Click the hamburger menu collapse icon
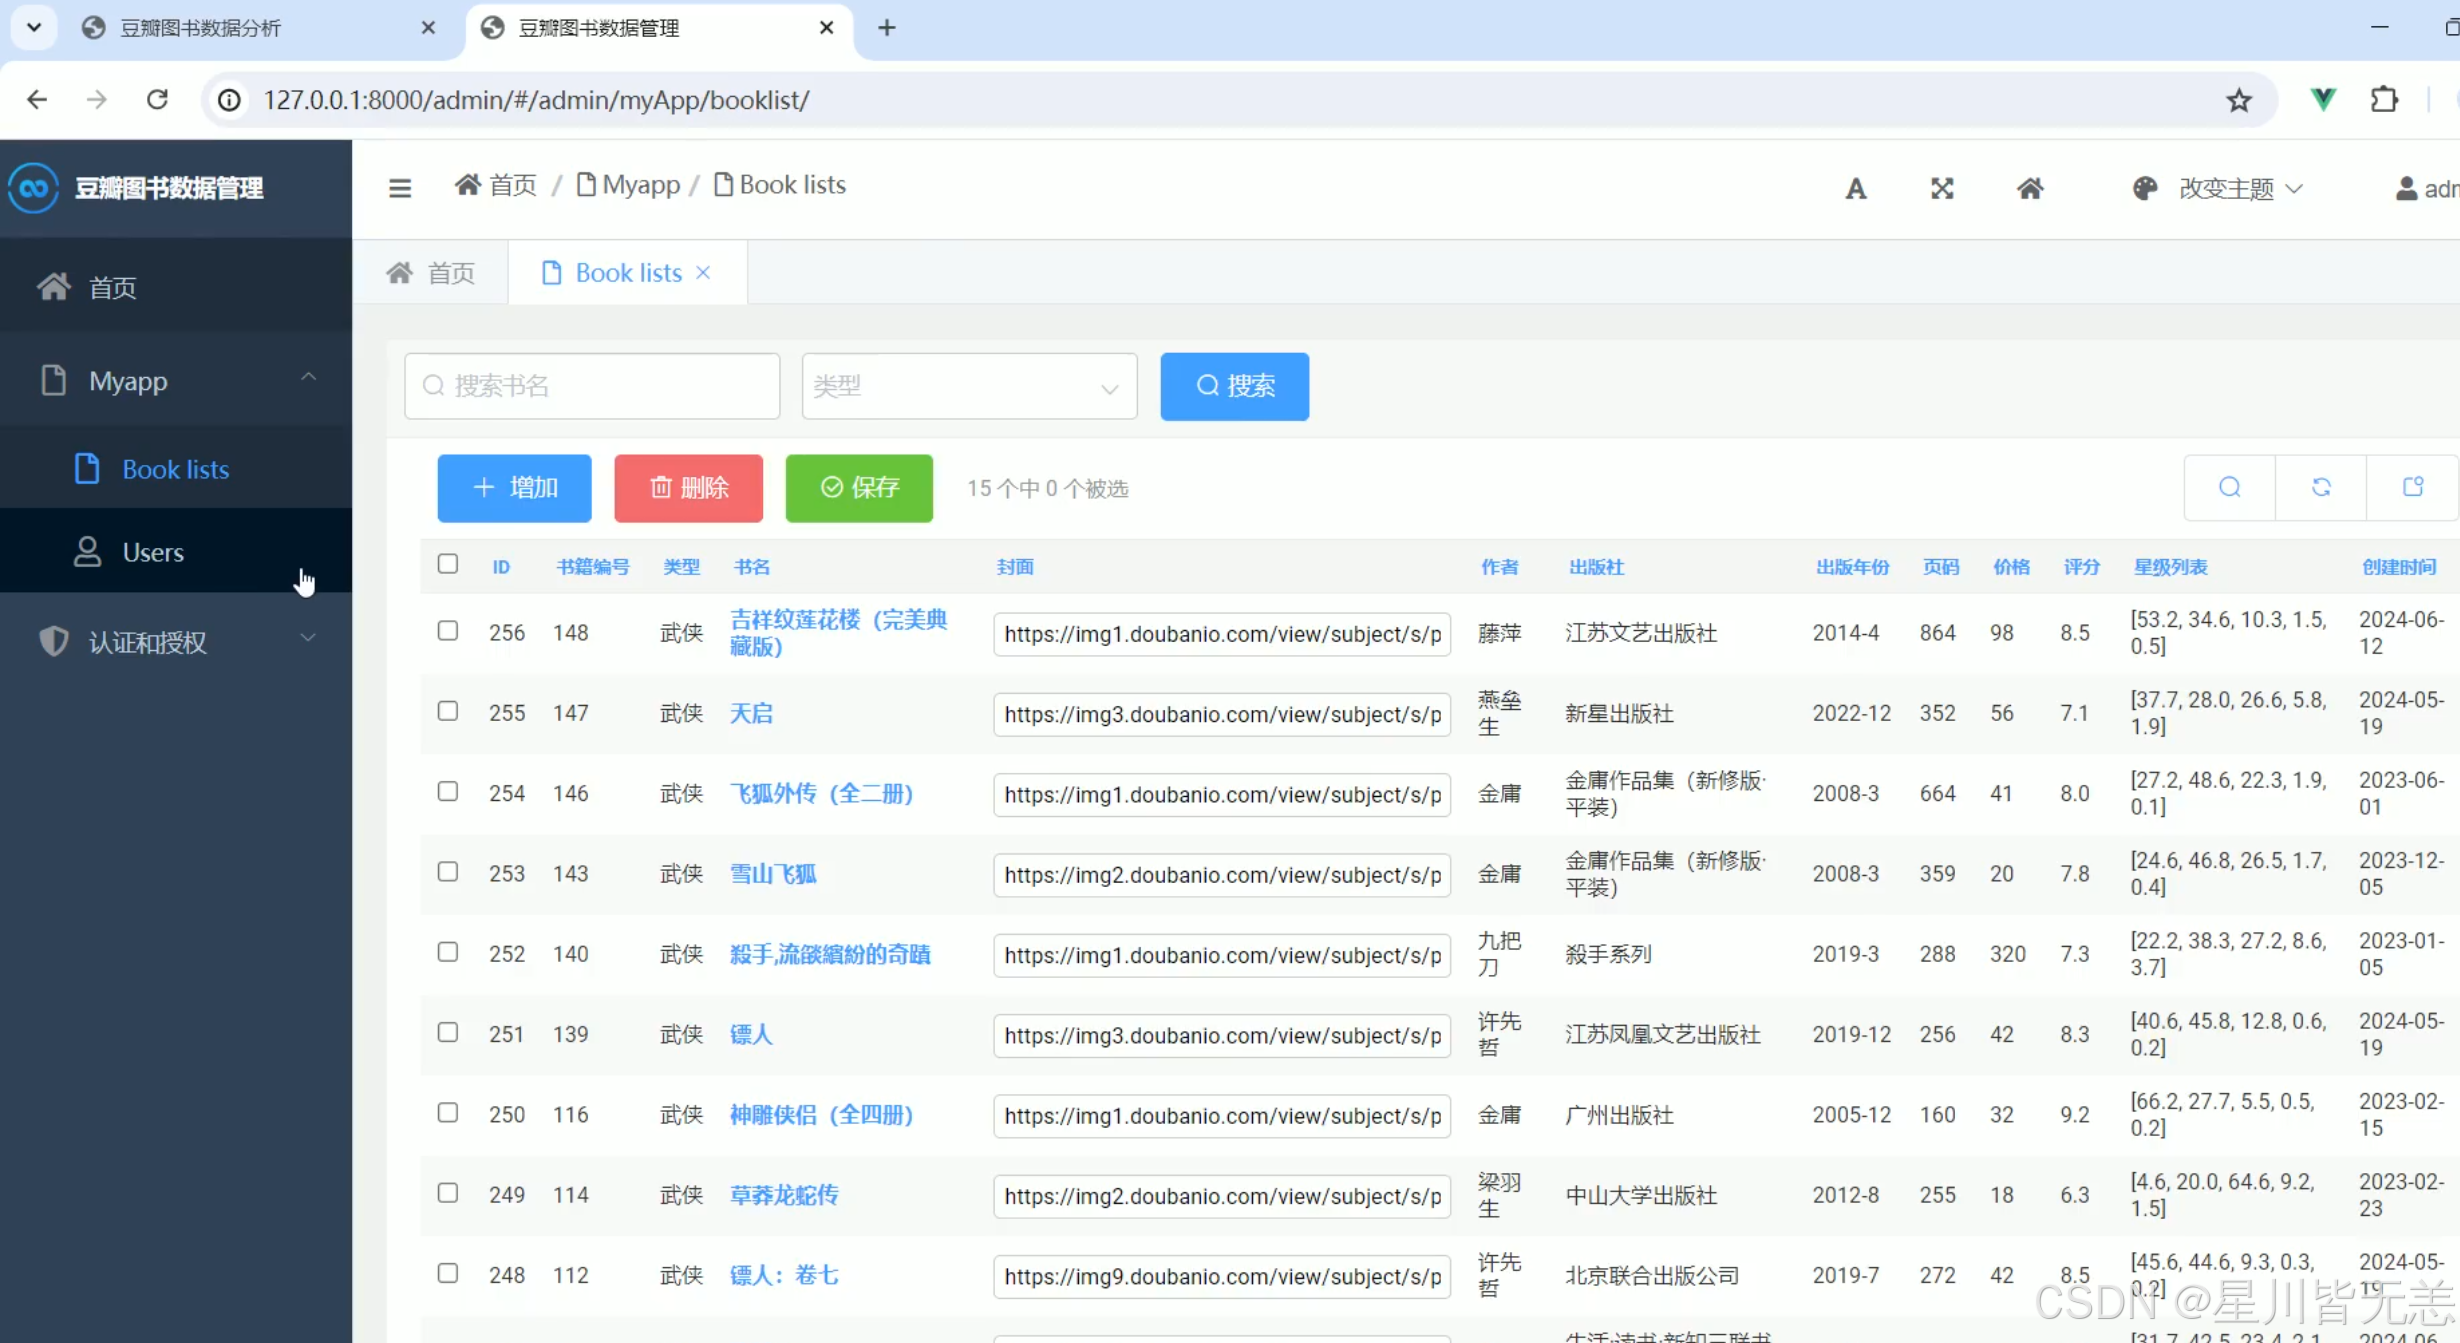The image size is (2460, 1343). pyautogui.click(x=400, y=188)
